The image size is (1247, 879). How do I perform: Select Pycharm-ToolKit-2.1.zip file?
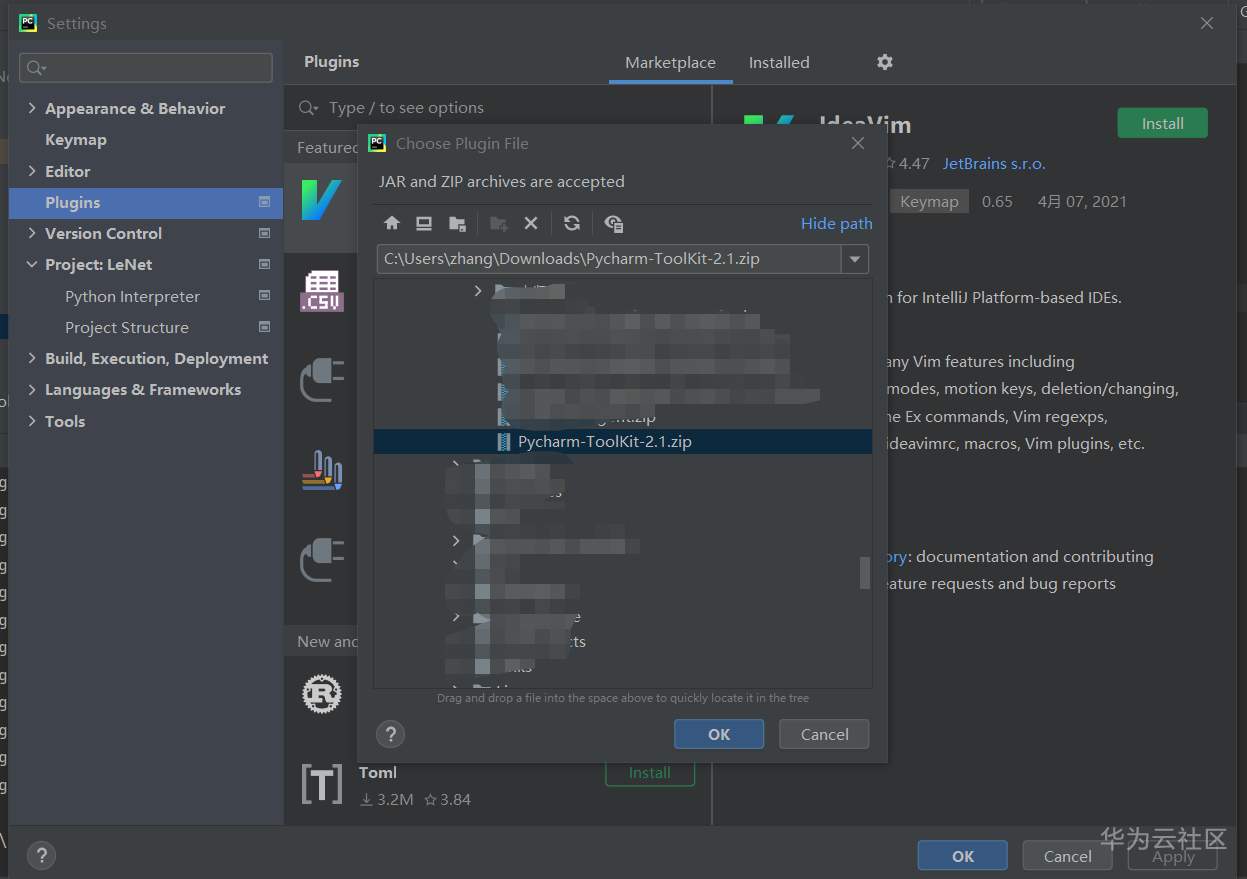[622, 441]
